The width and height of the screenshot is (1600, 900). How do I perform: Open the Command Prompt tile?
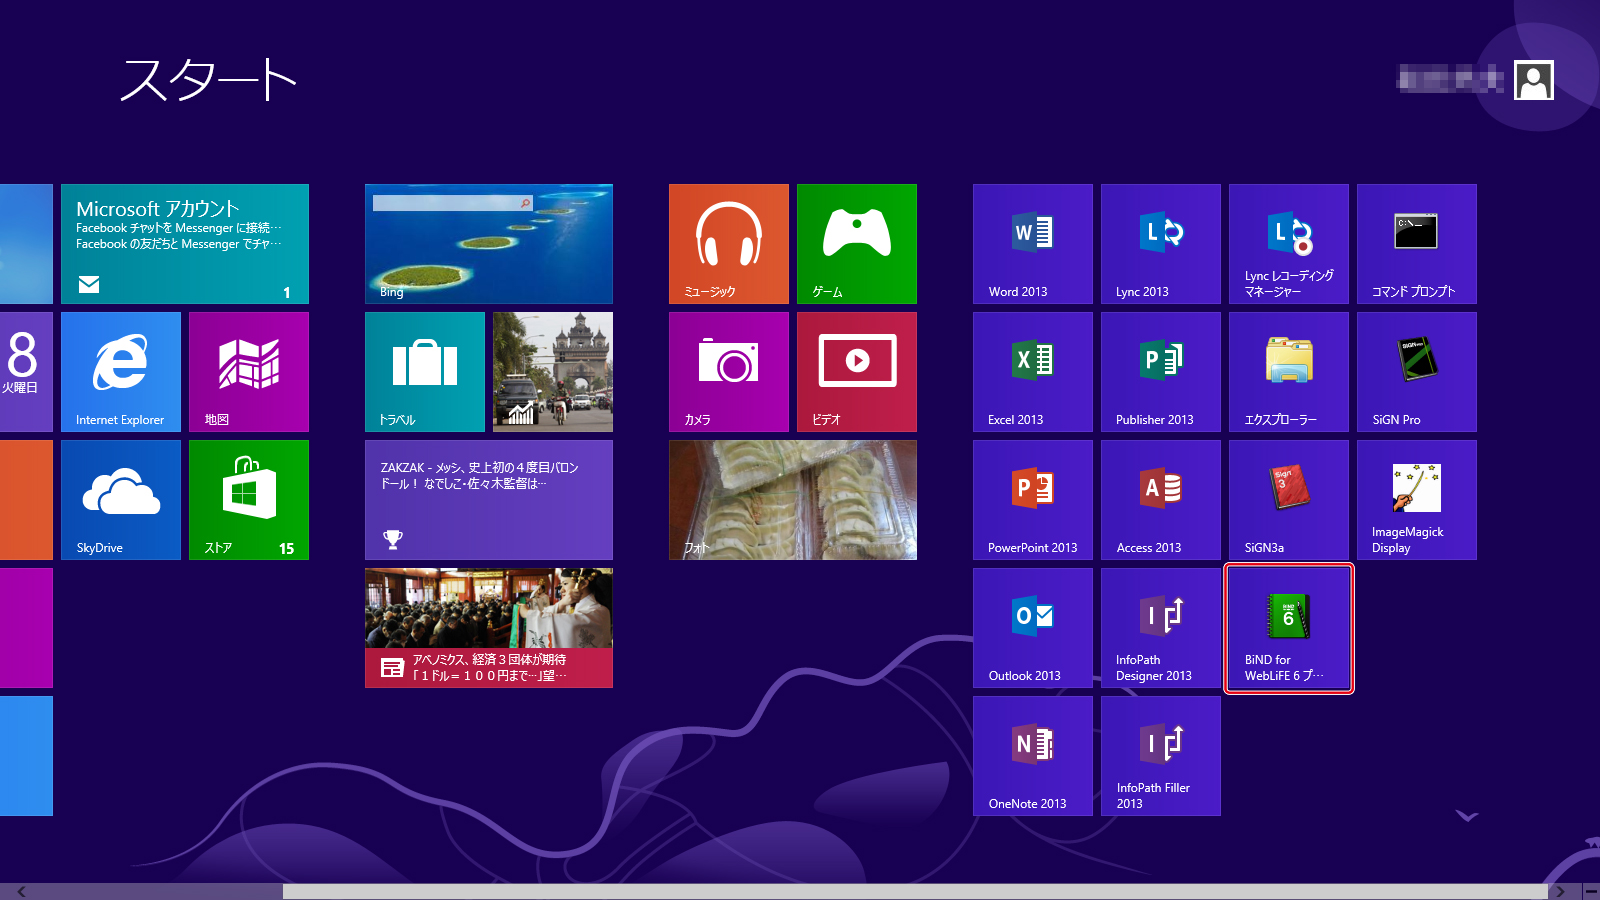pos(1417,244)
